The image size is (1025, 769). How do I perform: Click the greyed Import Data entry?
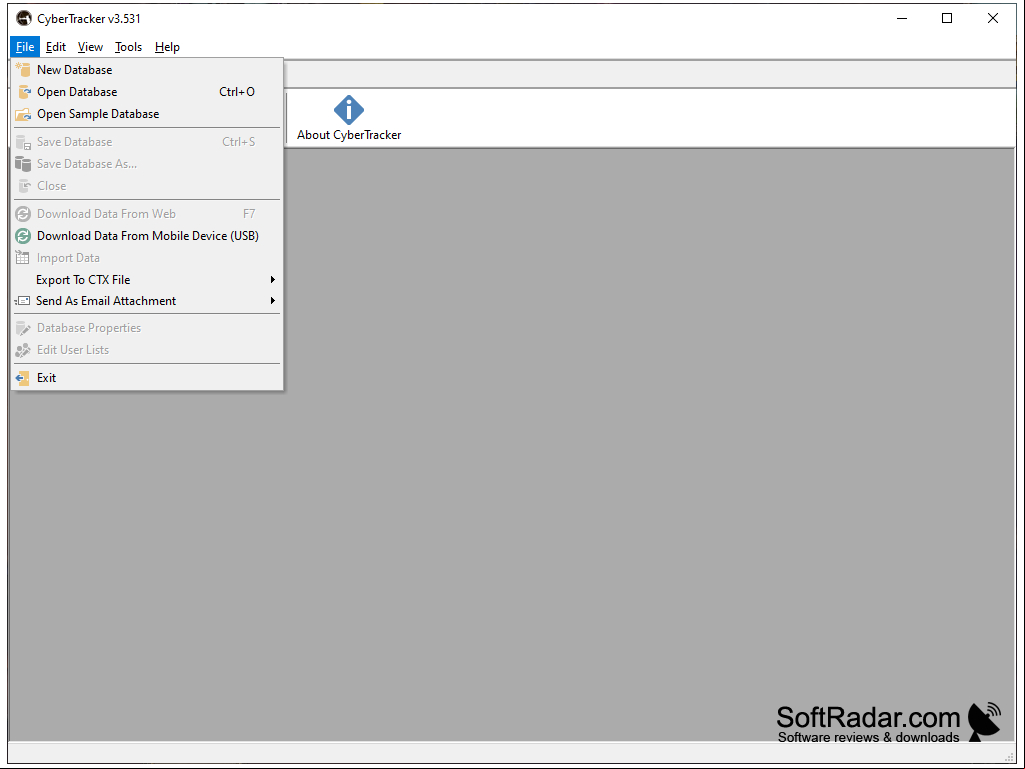coord(147,258)
